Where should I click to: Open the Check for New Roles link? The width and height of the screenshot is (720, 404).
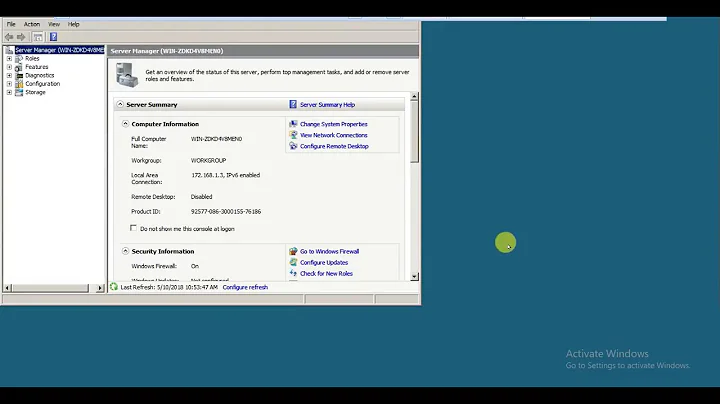click(326, 273)
